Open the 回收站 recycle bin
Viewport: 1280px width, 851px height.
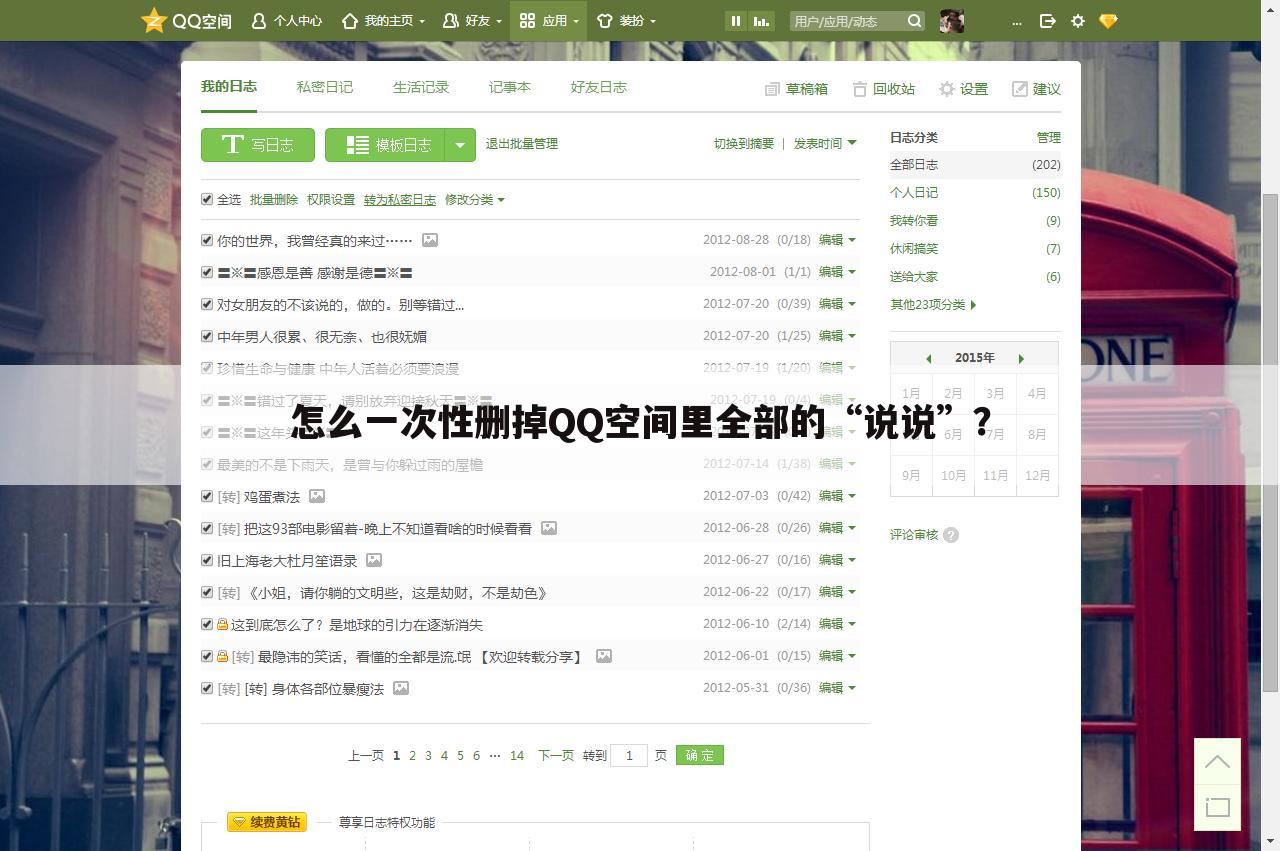884,89
